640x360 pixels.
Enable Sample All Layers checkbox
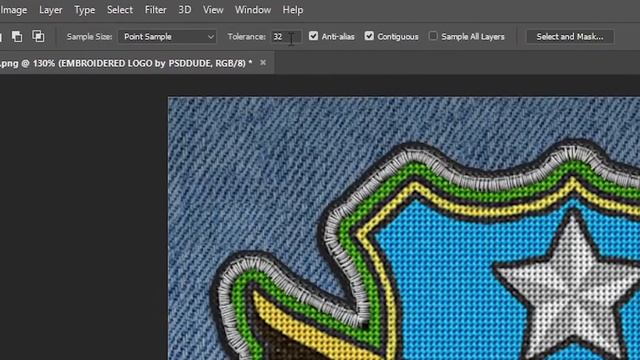click(x=433, y=36)
